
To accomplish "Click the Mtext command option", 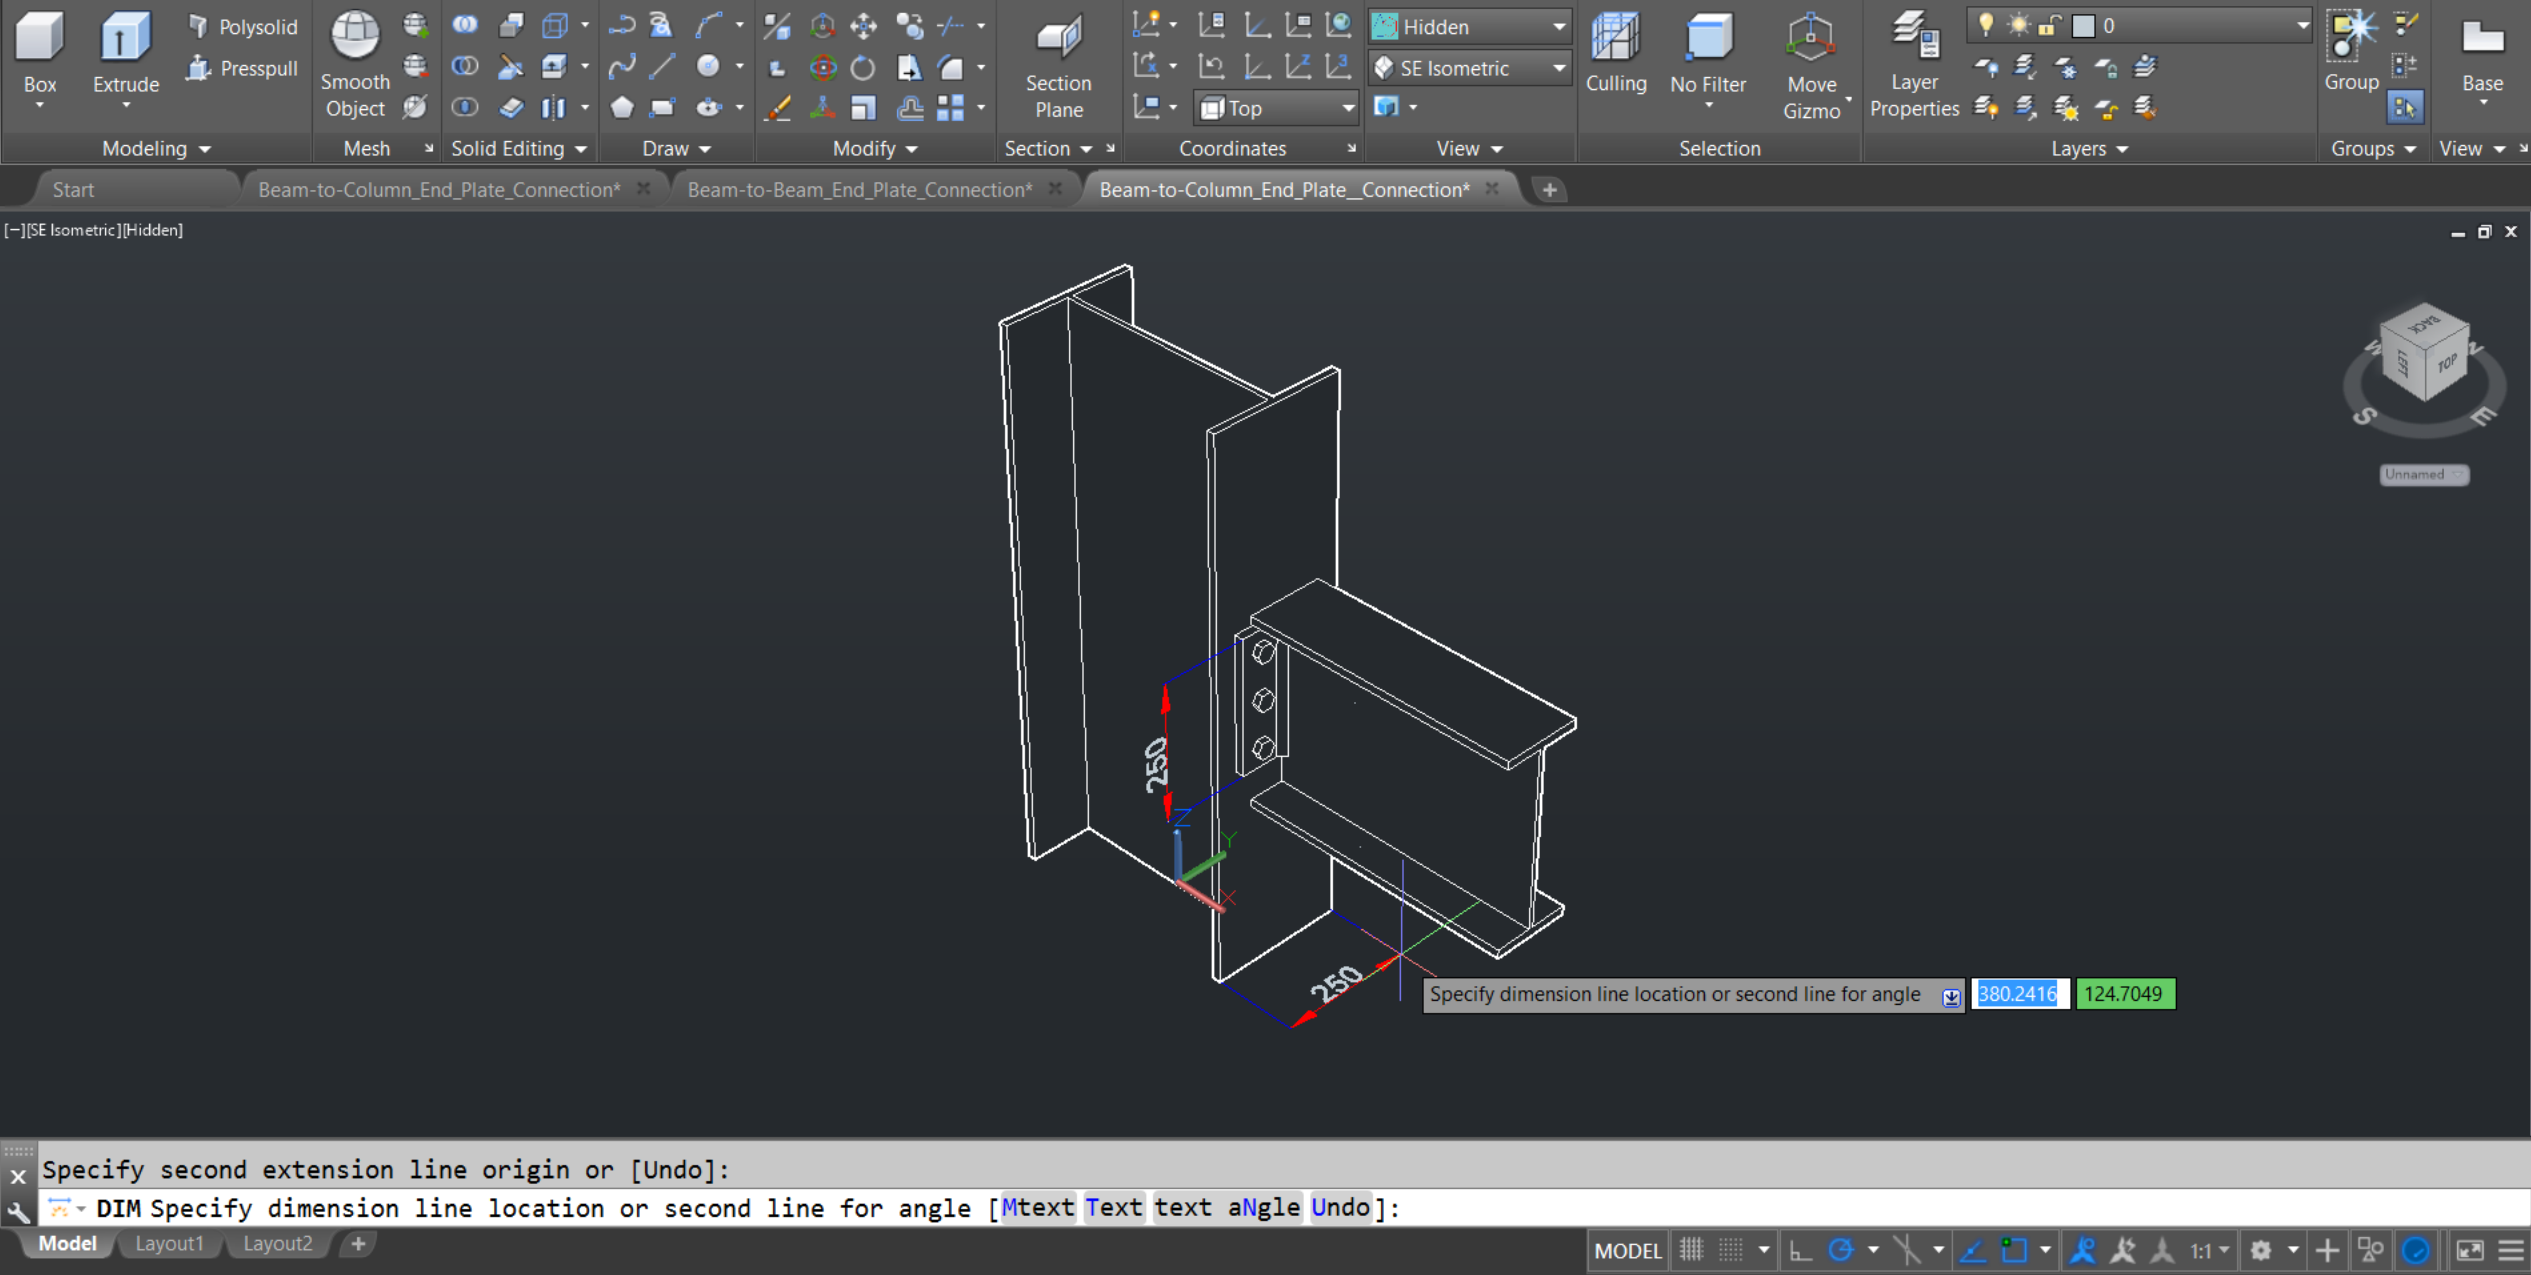I will click(x=1037, y=1208).
